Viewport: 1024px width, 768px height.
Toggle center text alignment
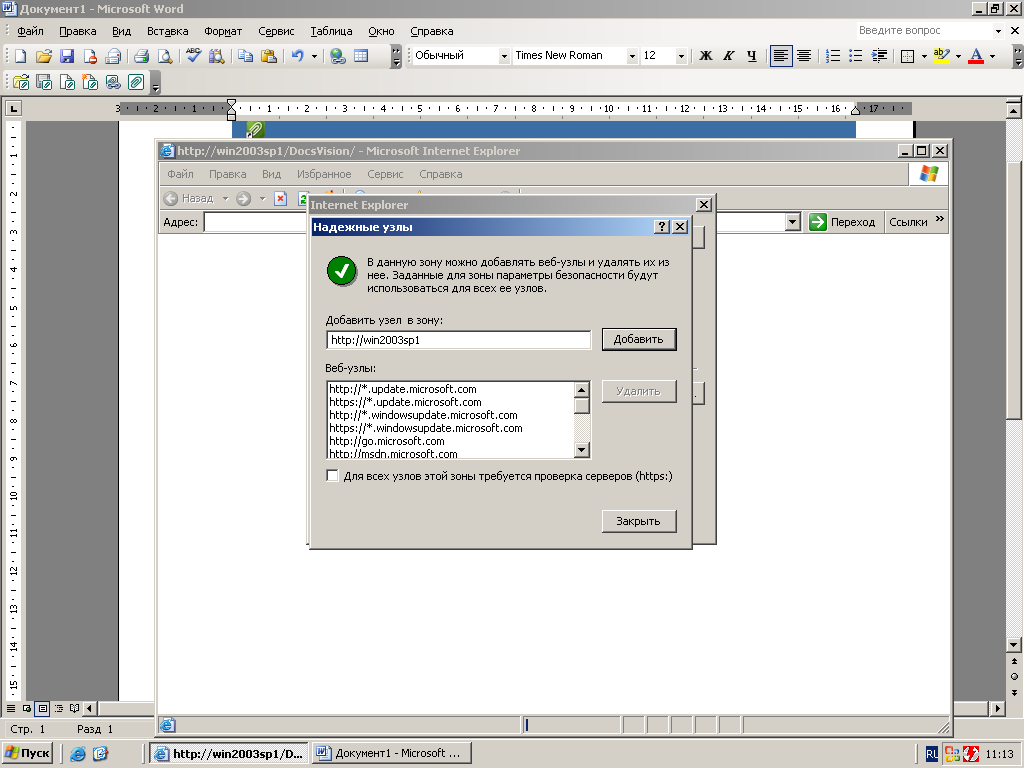804,56
